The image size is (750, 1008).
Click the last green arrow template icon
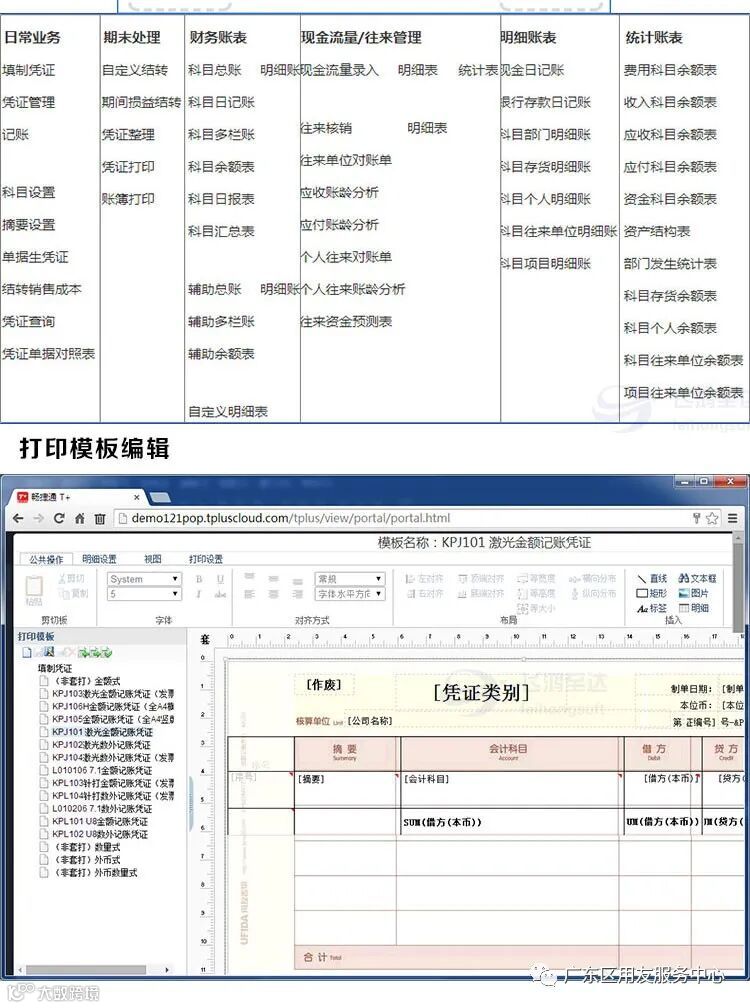point(106,652)
